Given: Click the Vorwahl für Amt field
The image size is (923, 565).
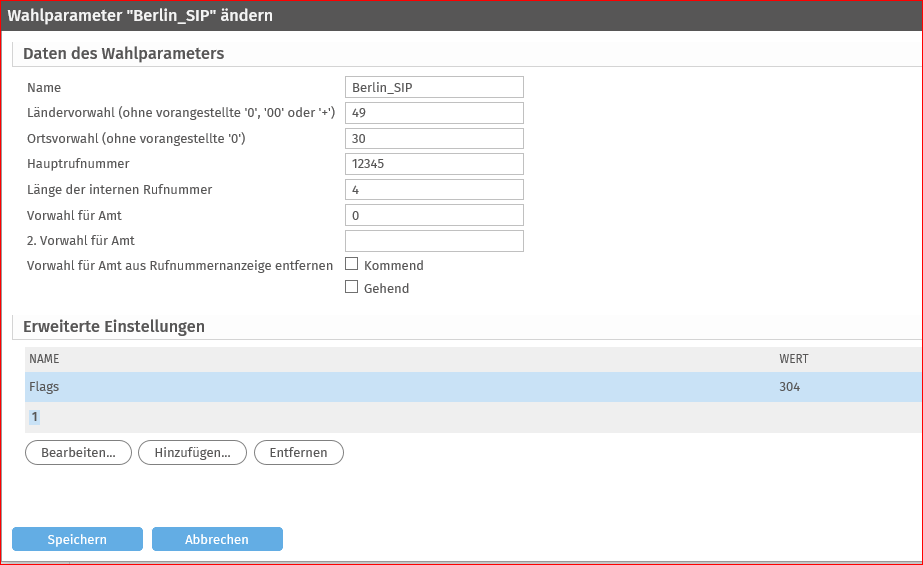Looking at the screenshot, I should 434,215.
